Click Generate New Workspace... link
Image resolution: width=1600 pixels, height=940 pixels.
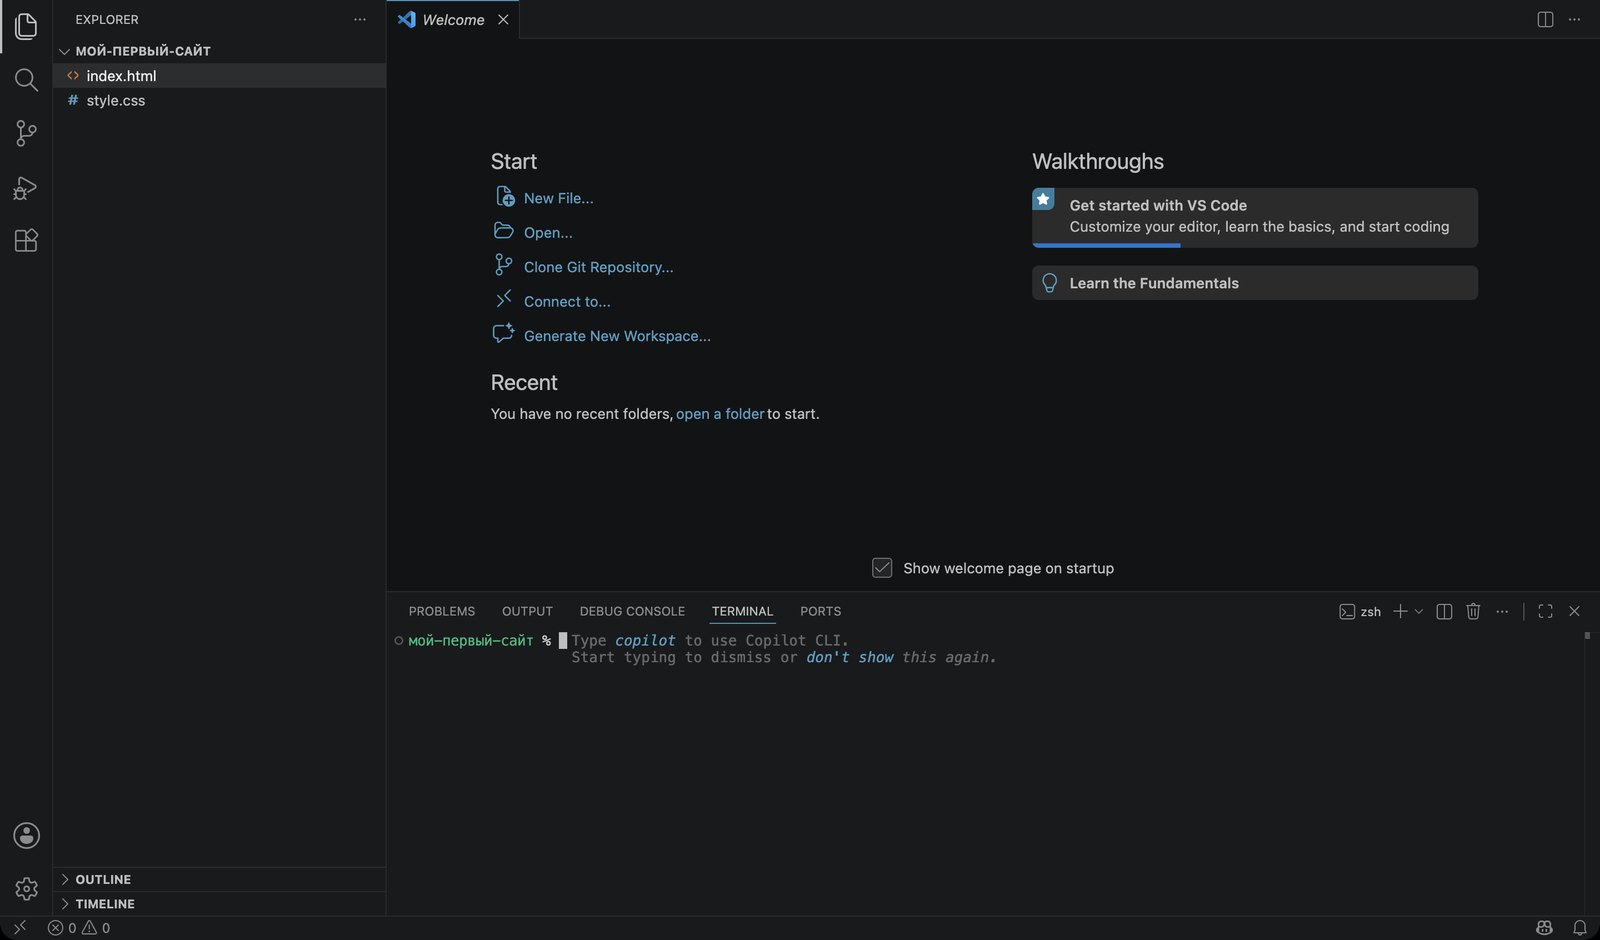pos(617,336)
